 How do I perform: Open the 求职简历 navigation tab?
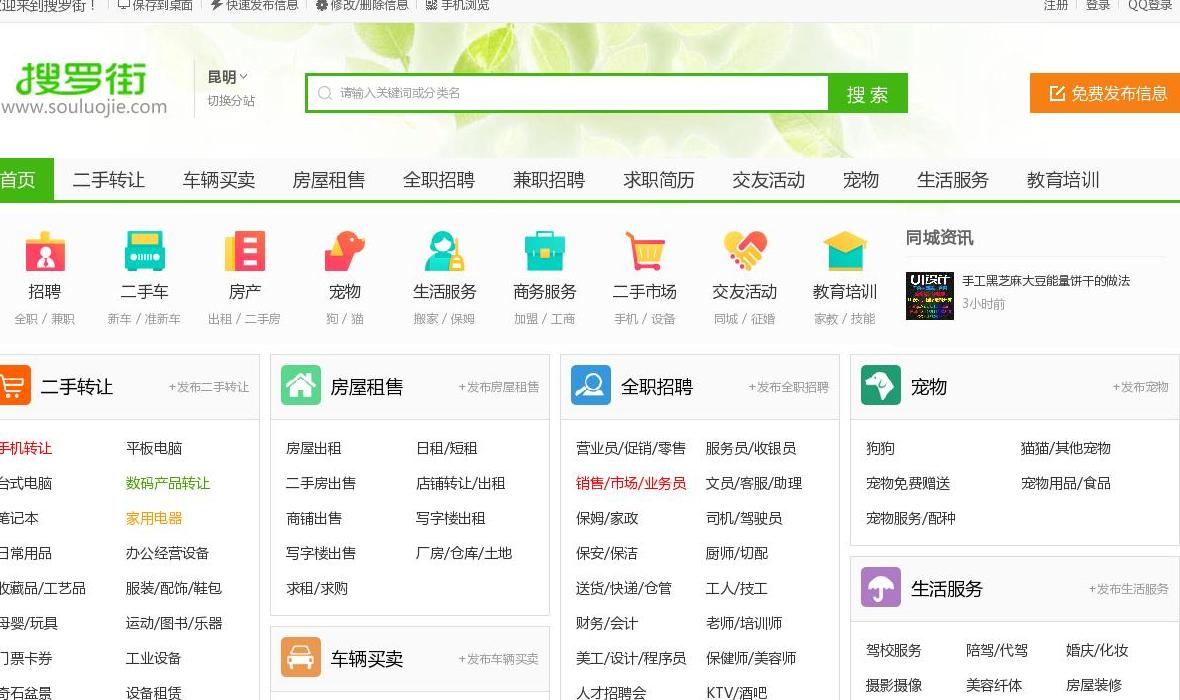click(x=658, y=180)
